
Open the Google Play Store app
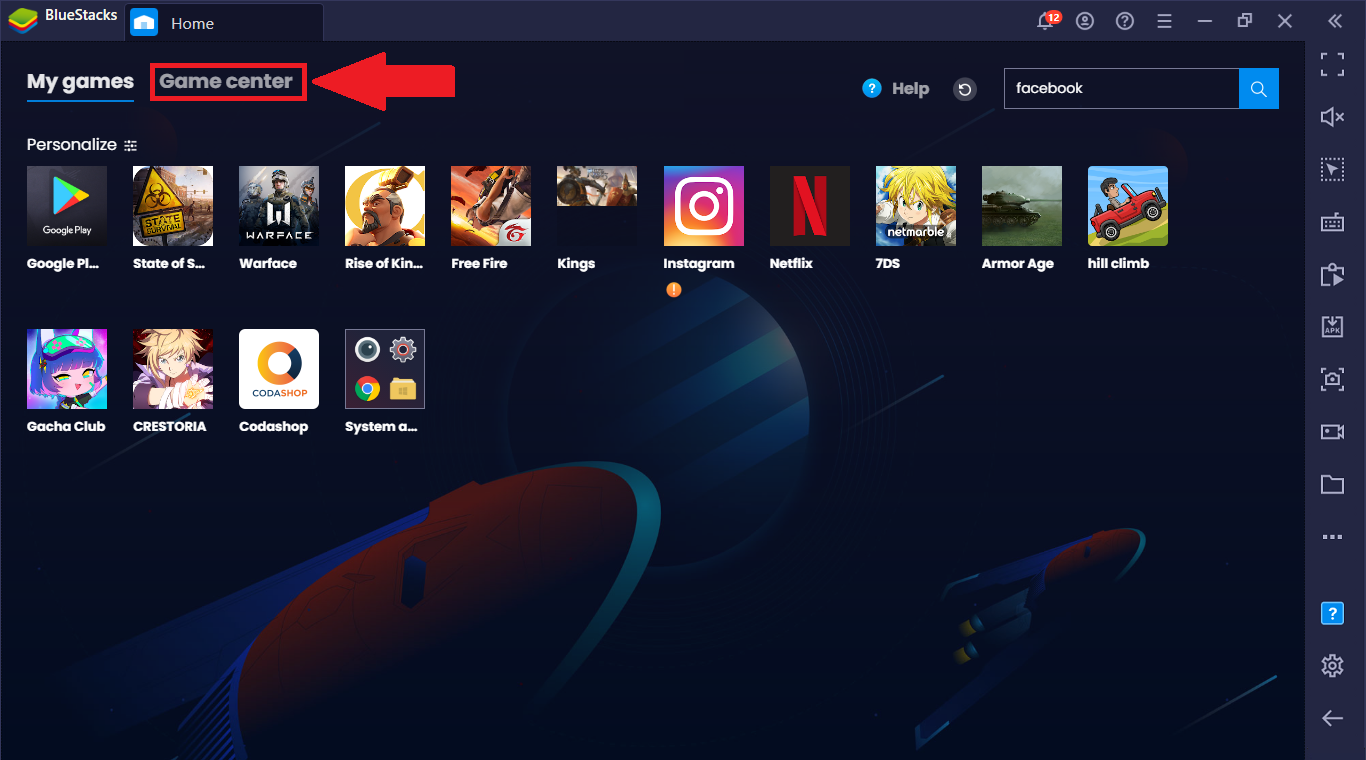tap(67, 206)
